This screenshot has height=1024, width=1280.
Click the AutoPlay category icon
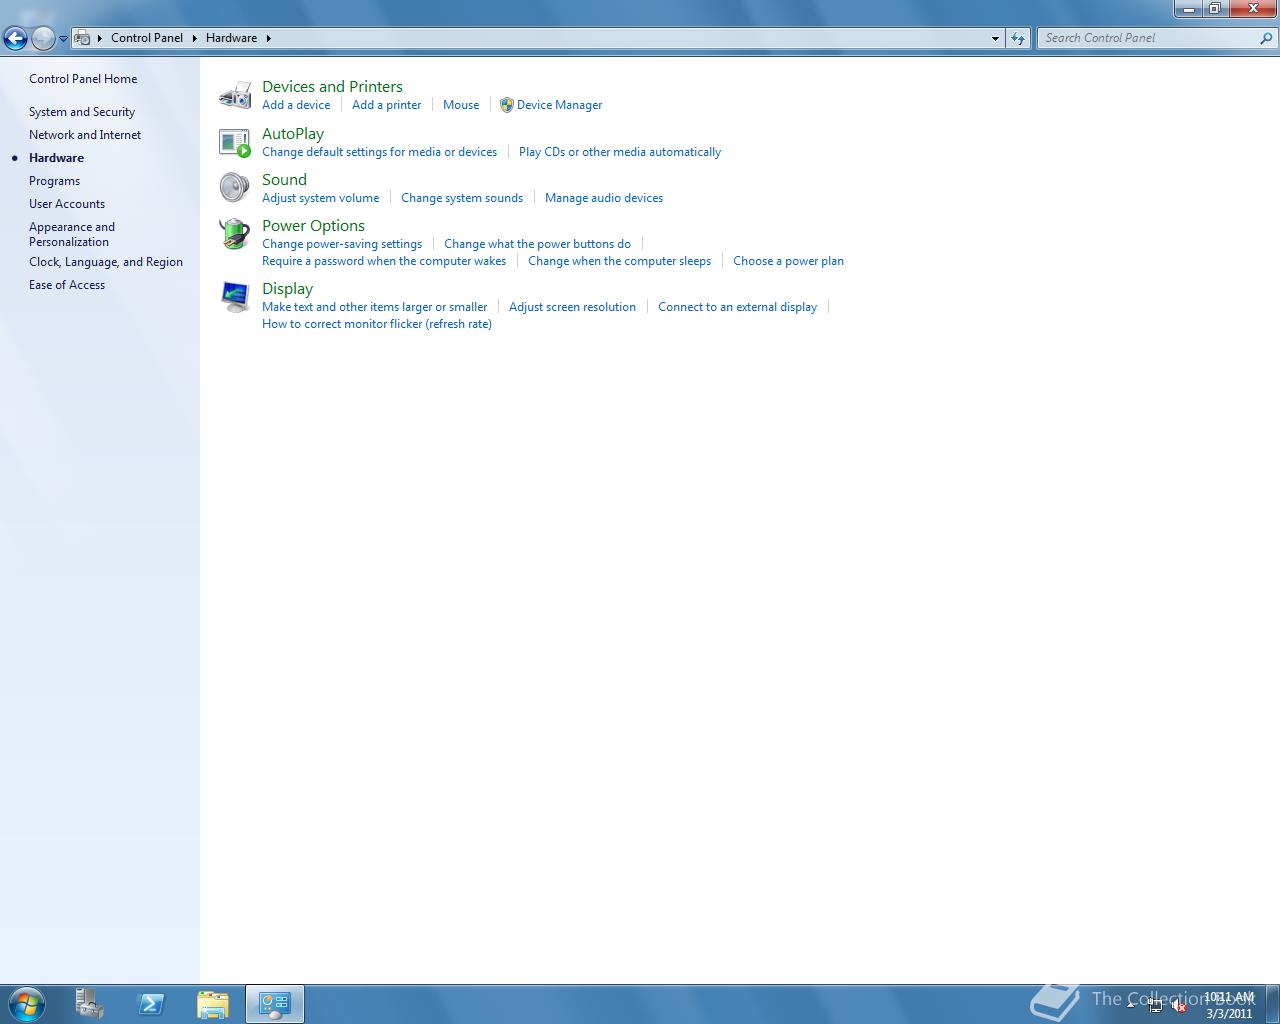point(235,142)
